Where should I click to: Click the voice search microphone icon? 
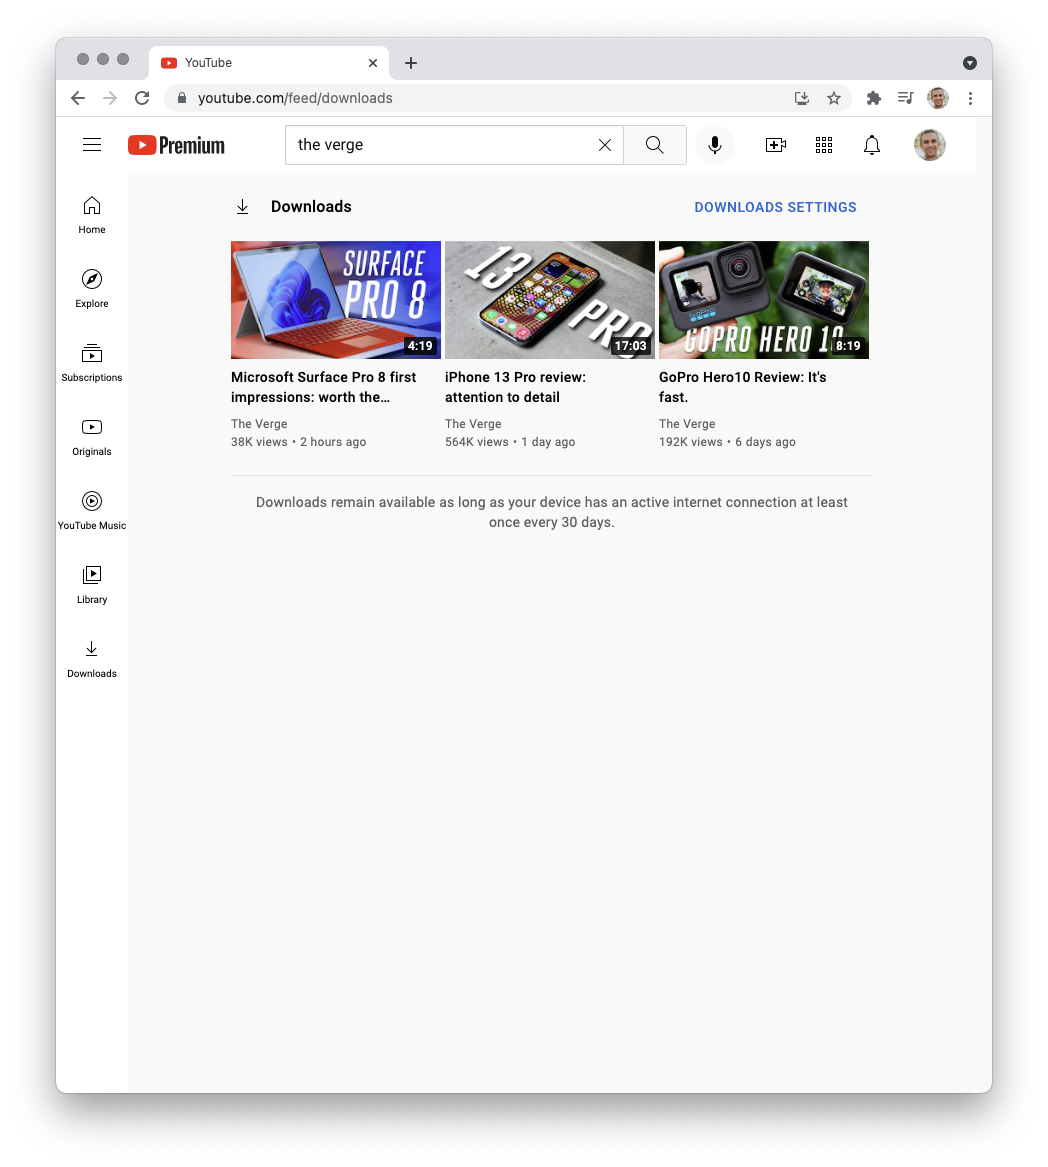point(715,145)
